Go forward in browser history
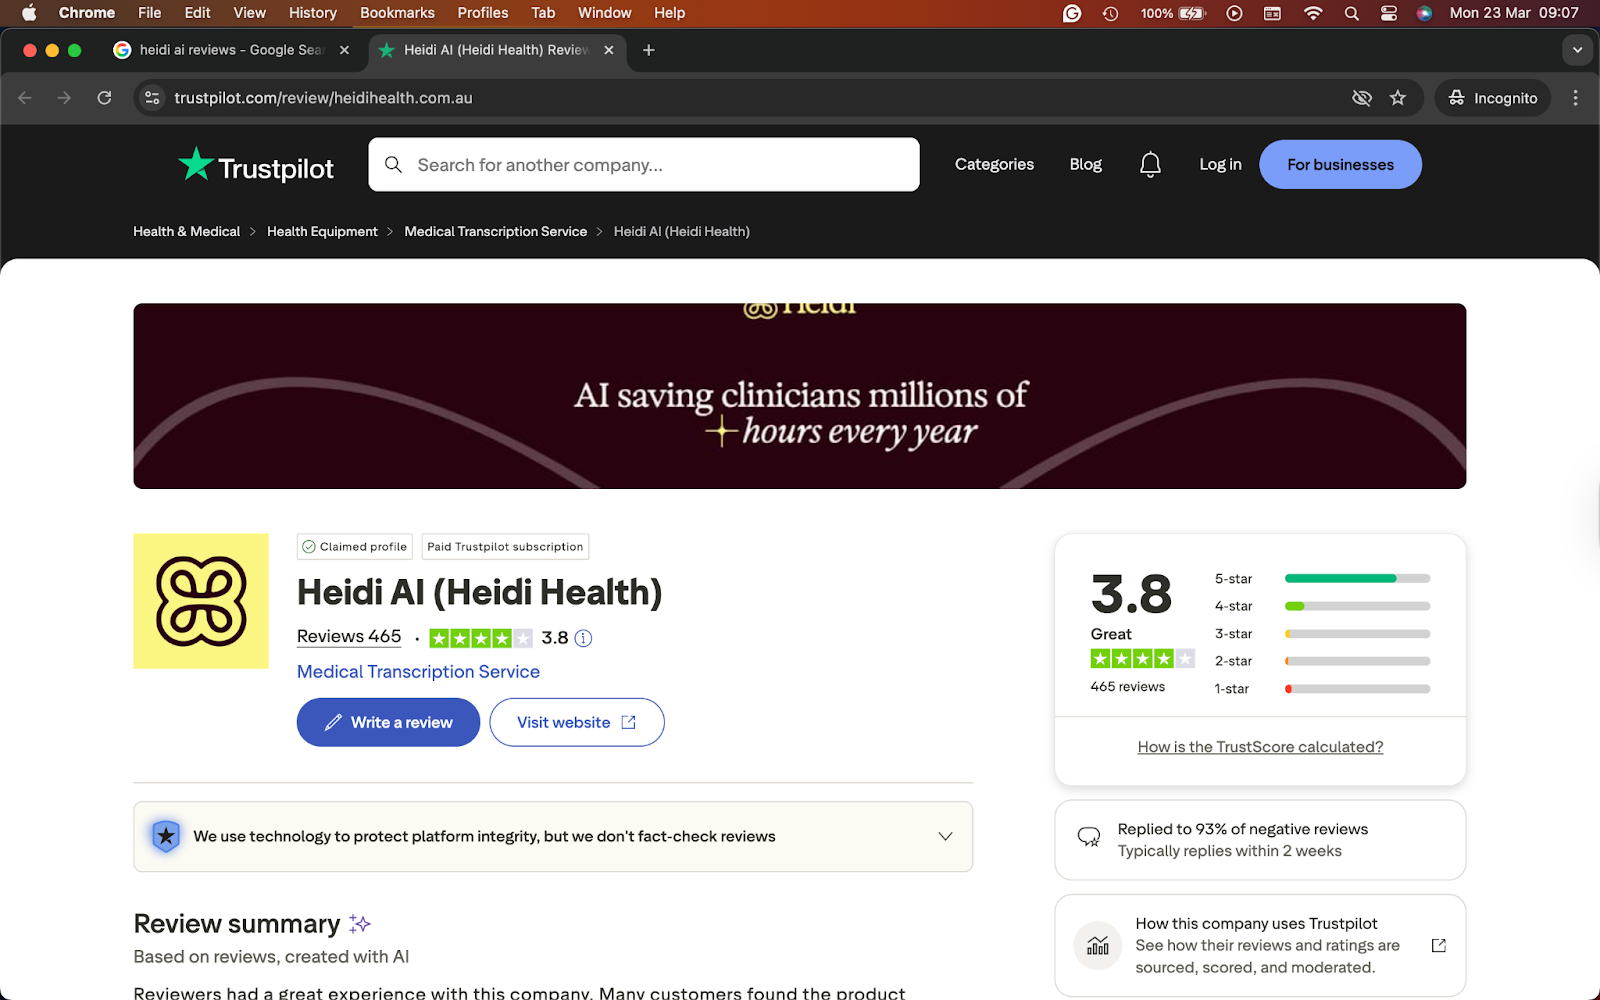Viewport: 1600px width, 1000px height. click(64, 98)
